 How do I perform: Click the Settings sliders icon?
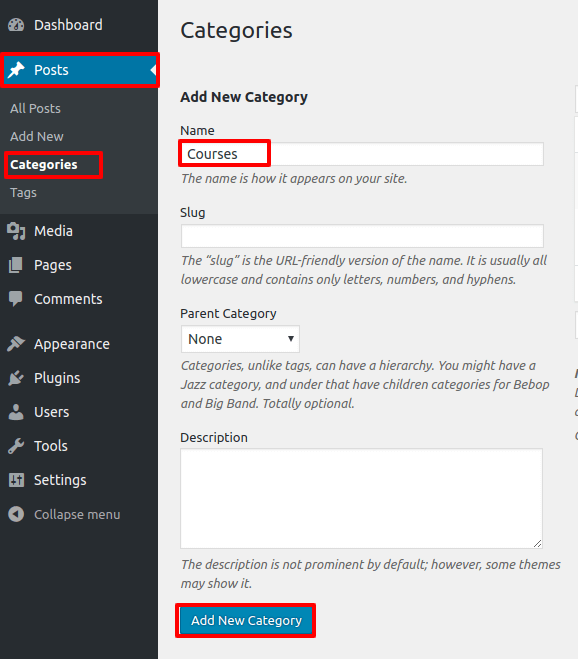pyautogui.click(x=16, y=480)
